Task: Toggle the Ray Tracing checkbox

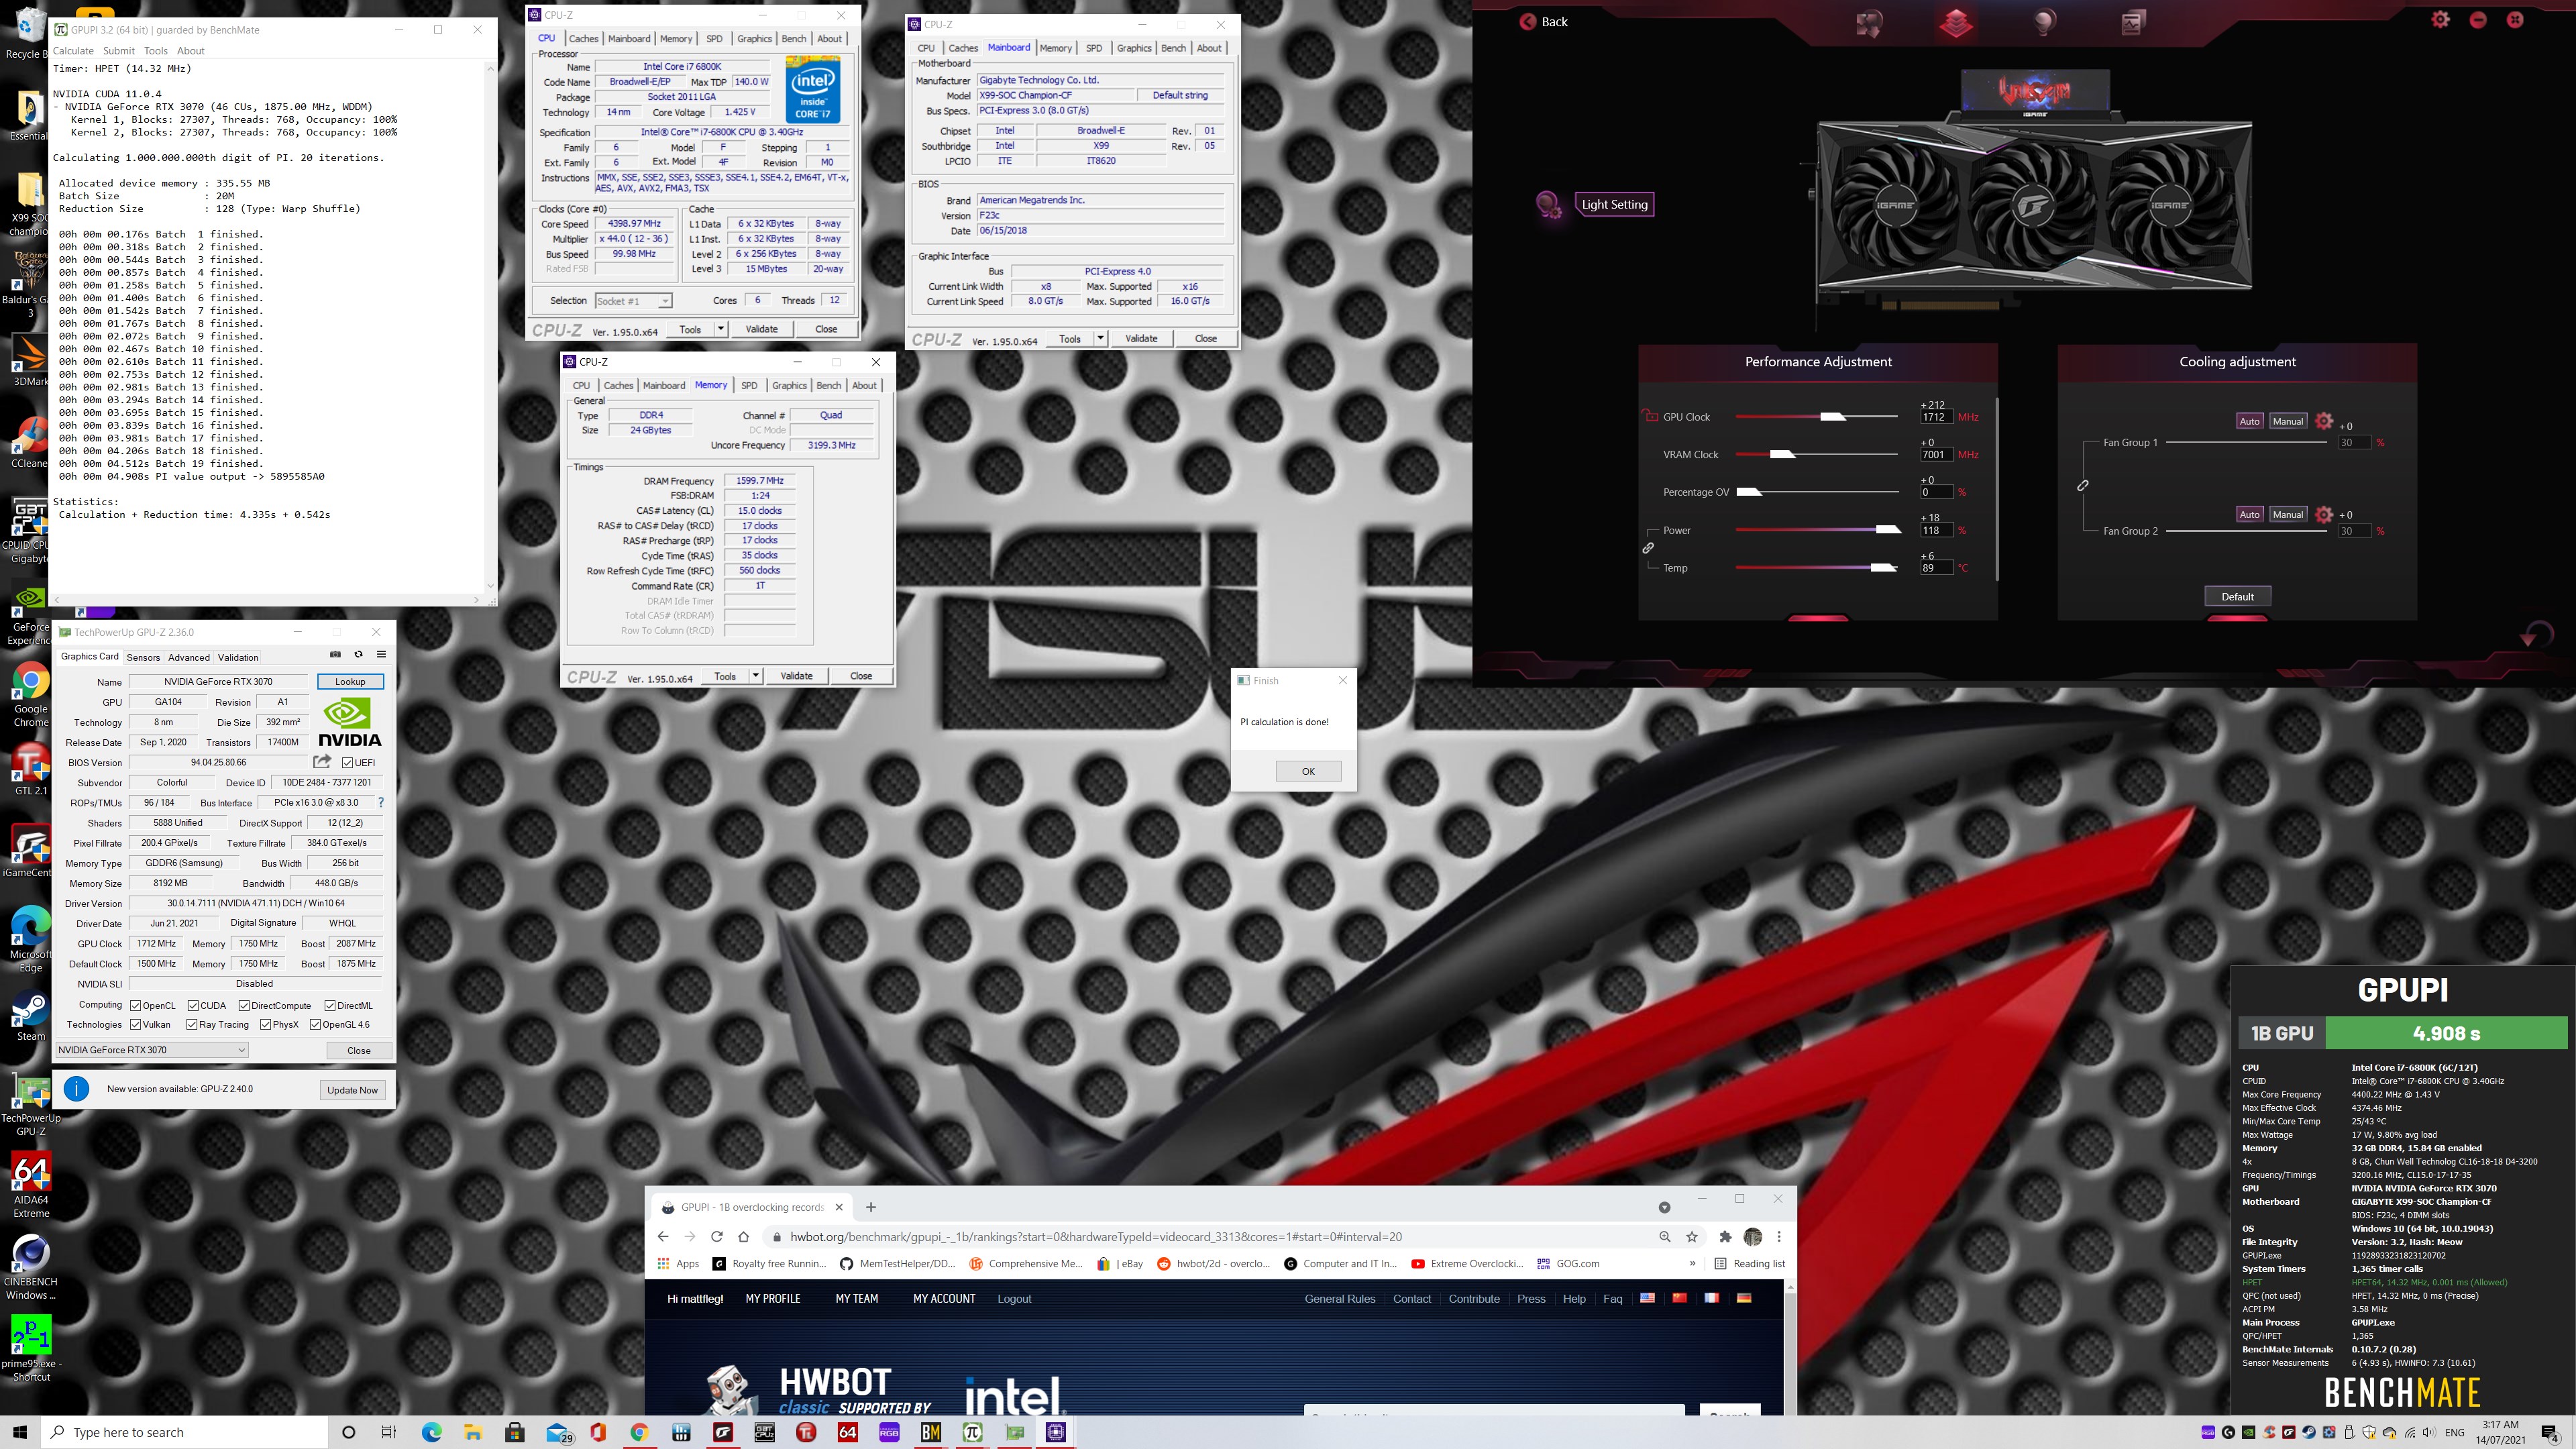Action: click(192, 1024)
